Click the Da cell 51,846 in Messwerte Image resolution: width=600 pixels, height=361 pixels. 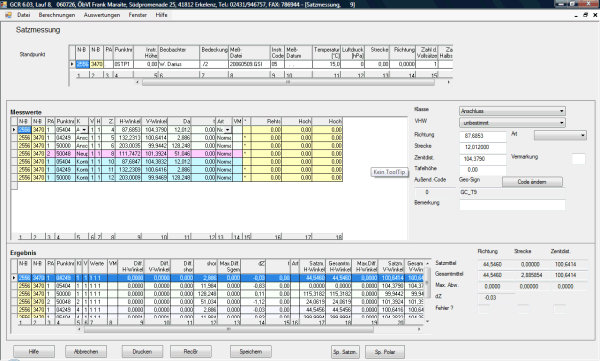179,154
